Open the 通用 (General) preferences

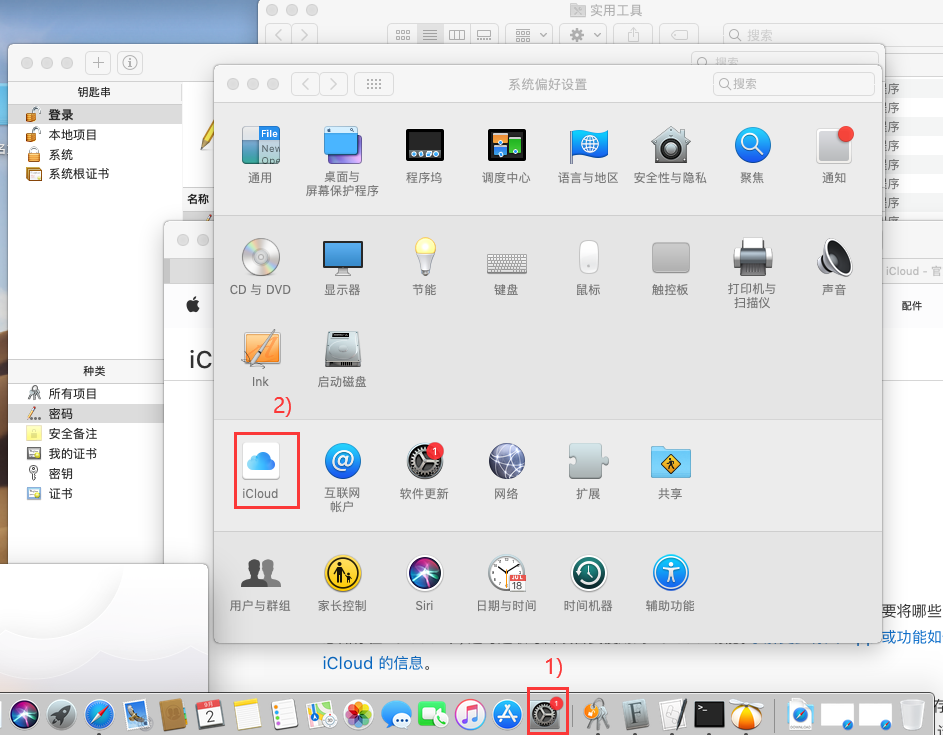(x=260, y=154)
